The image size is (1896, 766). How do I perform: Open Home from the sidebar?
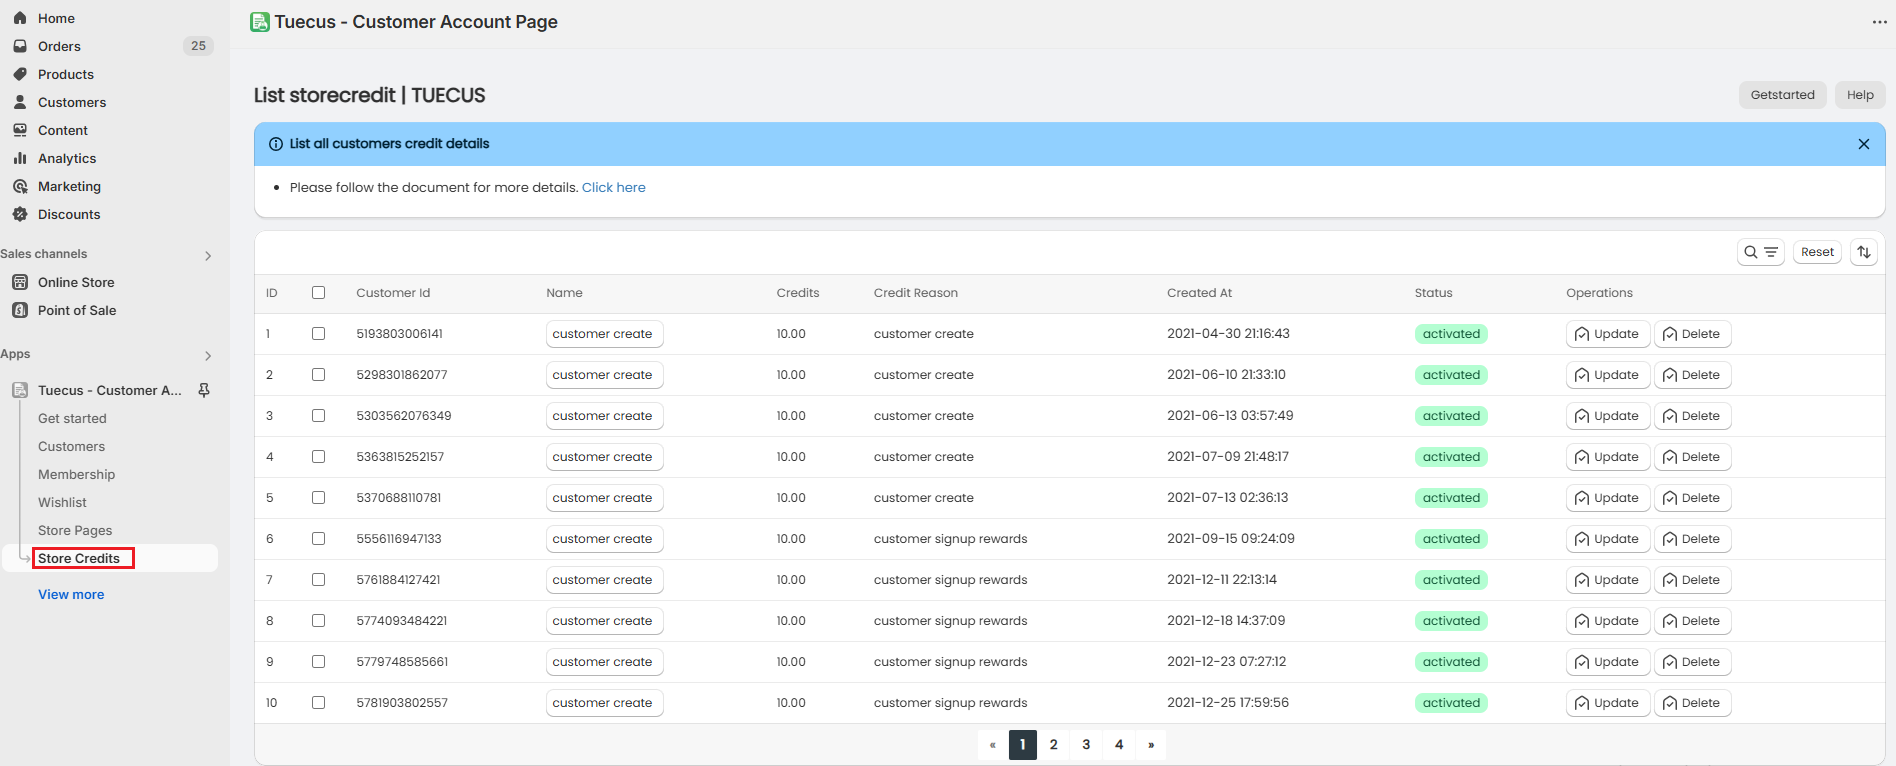56,18
